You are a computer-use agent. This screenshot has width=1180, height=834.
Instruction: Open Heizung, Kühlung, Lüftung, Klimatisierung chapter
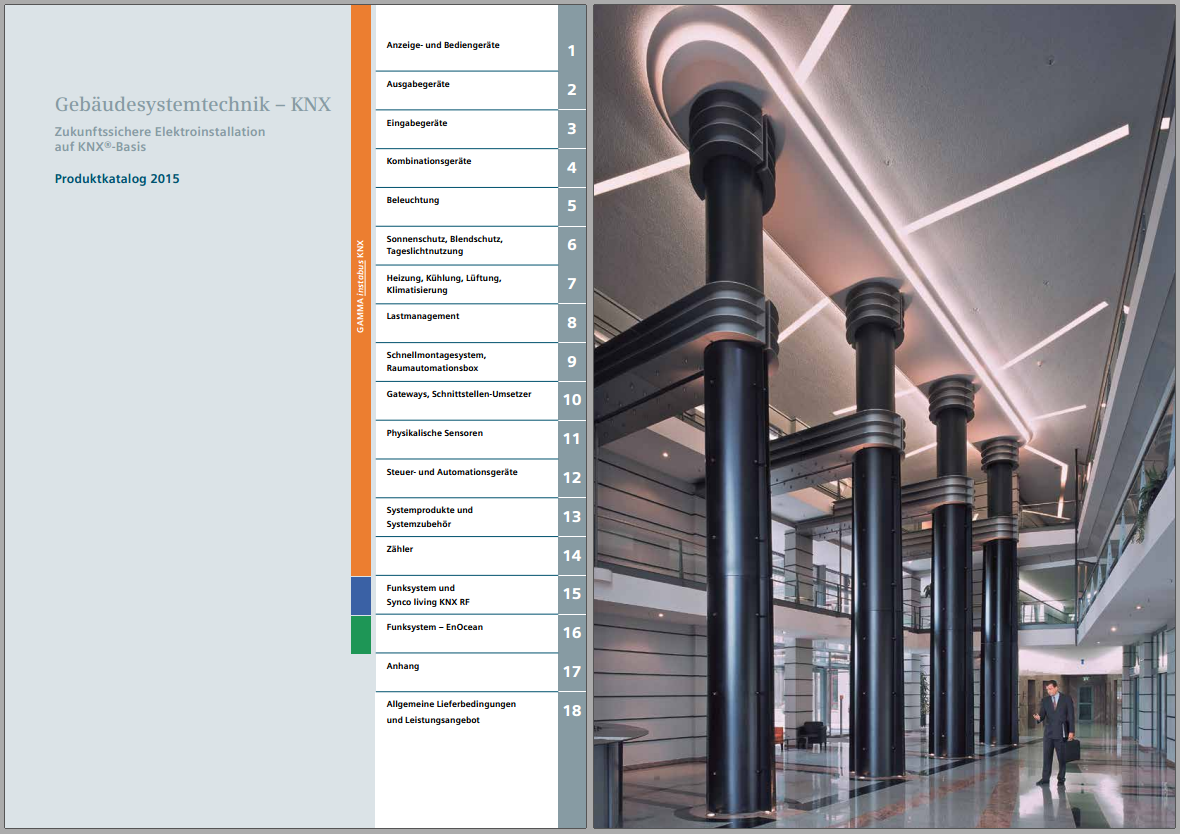444,284
